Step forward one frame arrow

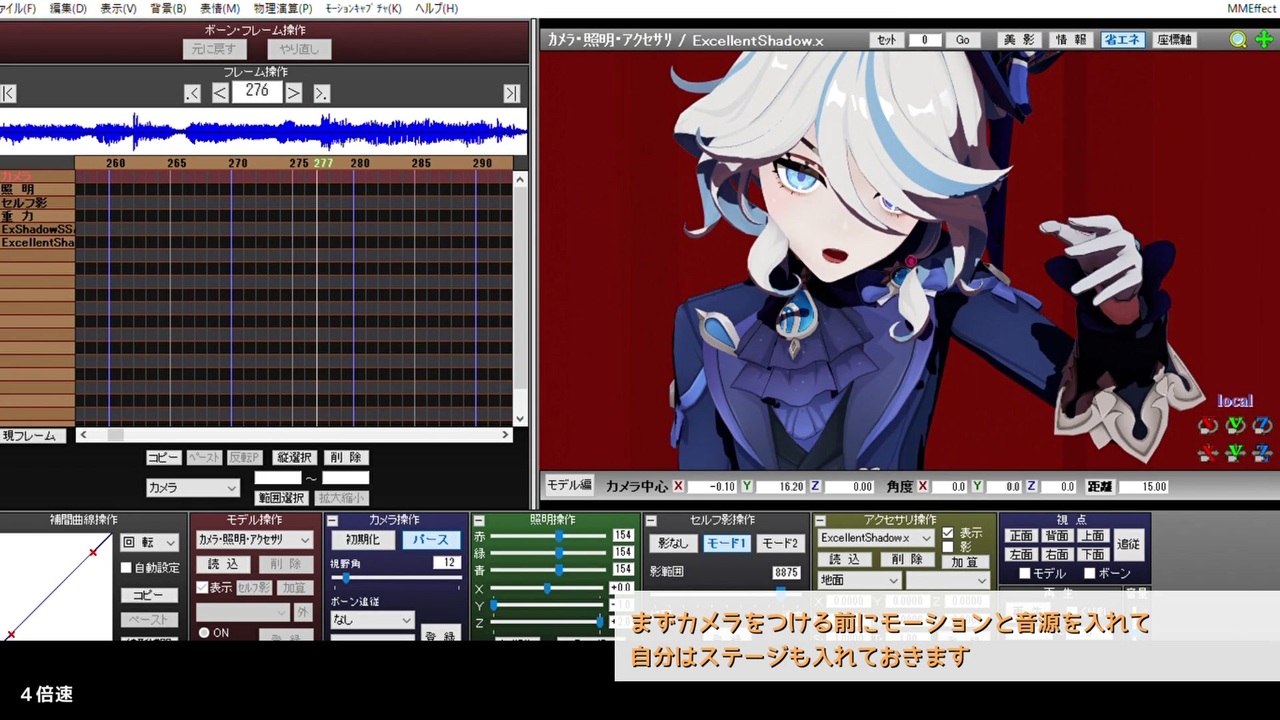click(x=294, y=93)
